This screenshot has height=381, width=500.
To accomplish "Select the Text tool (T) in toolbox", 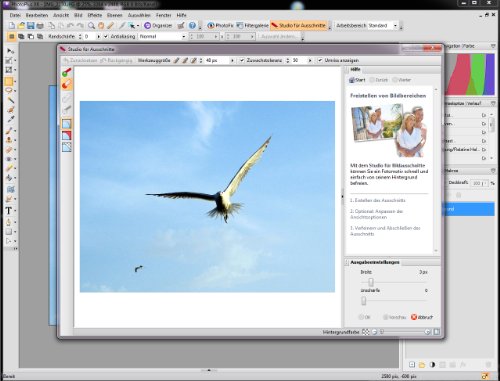I will click(x=9, y=211).
